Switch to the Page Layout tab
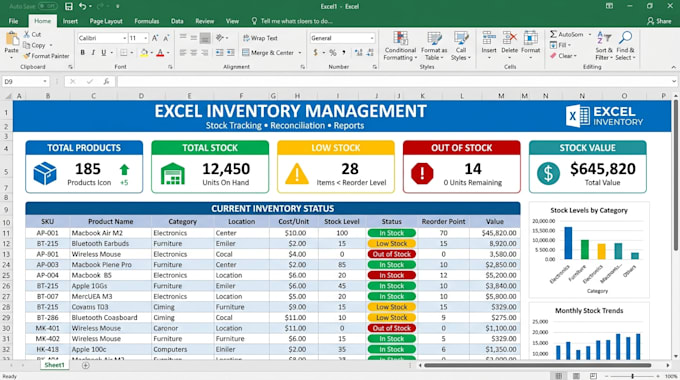This screenshot has width=680, height=380. 106,21
